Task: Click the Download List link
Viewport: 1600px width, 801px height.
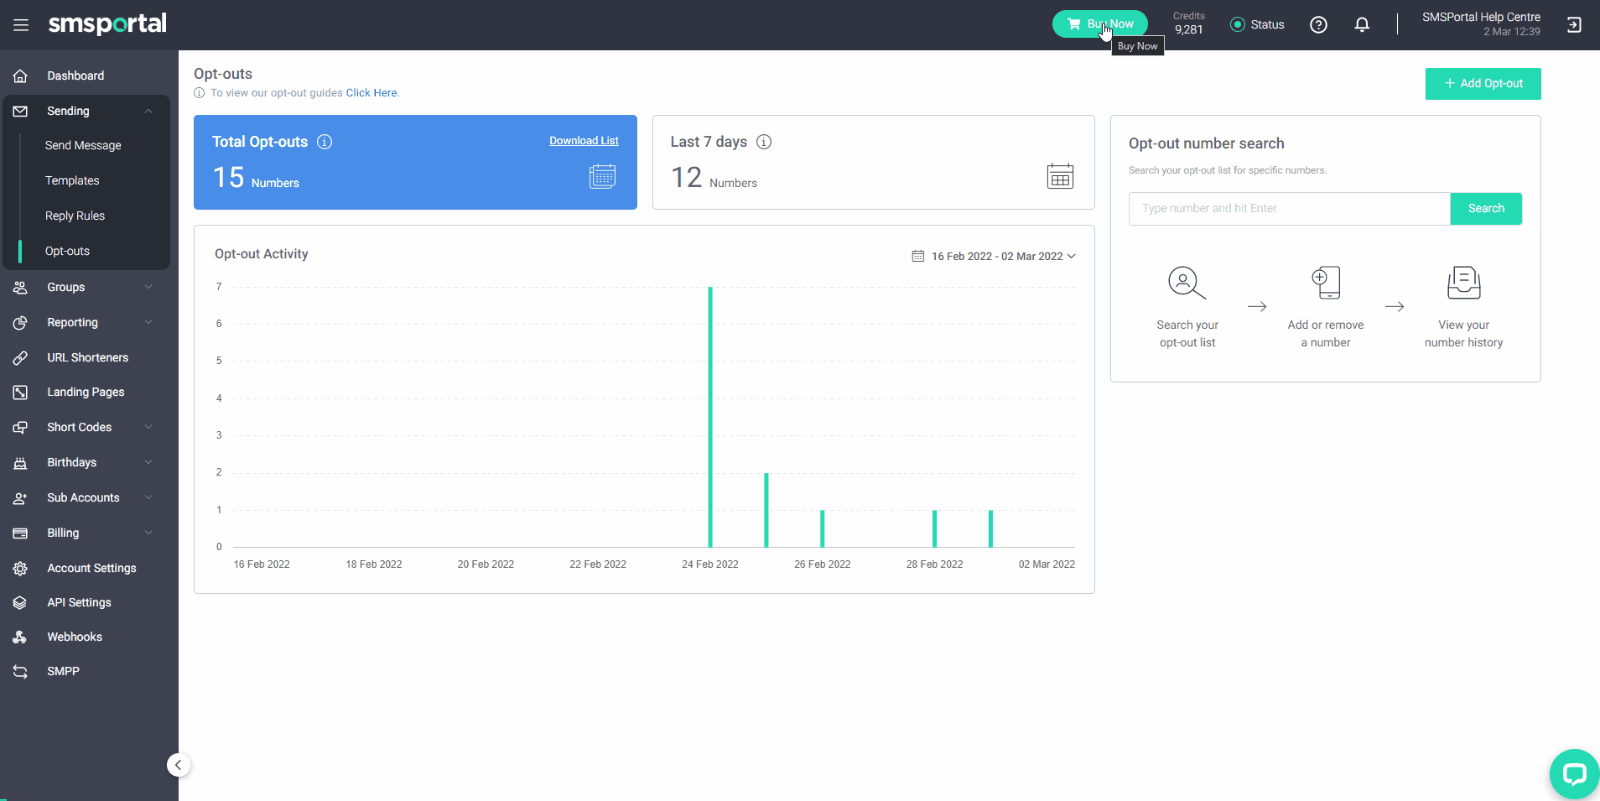Action: click(584, 141)
